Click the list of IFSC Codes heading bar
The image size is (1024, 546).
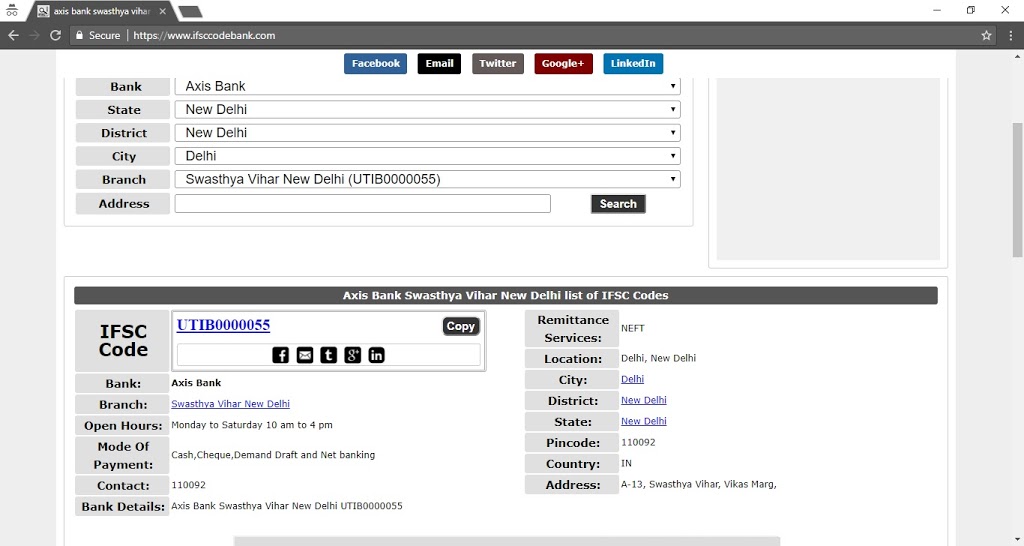505,295
